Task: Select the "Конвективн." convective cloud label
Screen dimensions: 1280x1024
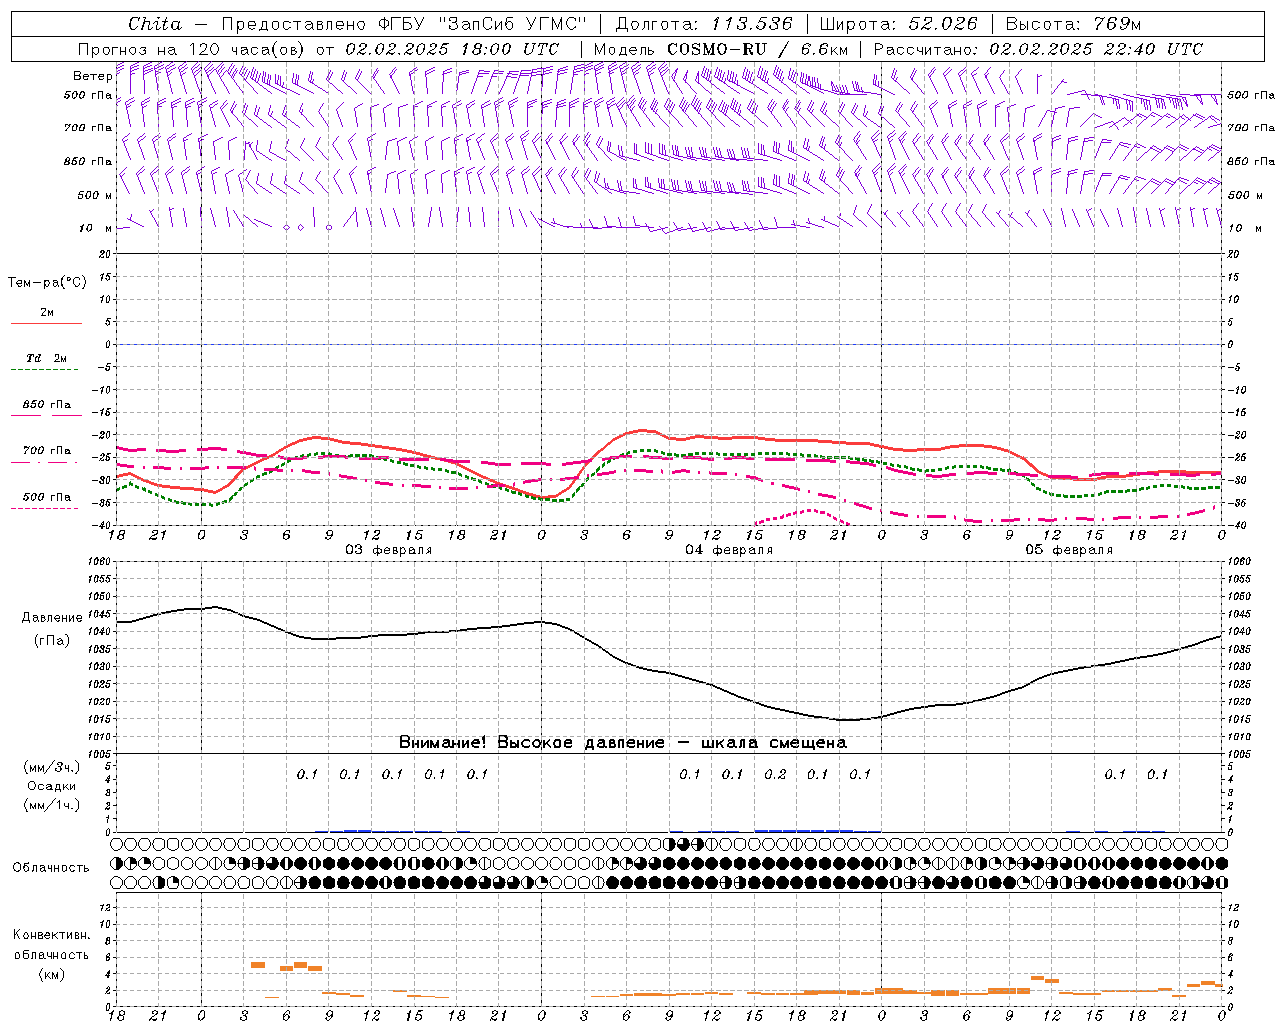Action: [51, 935]
